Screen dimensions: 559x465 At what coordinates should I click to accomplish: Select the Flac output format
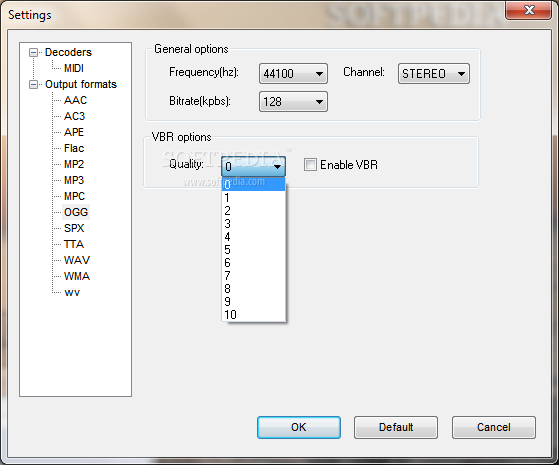[x=74, y=148]
